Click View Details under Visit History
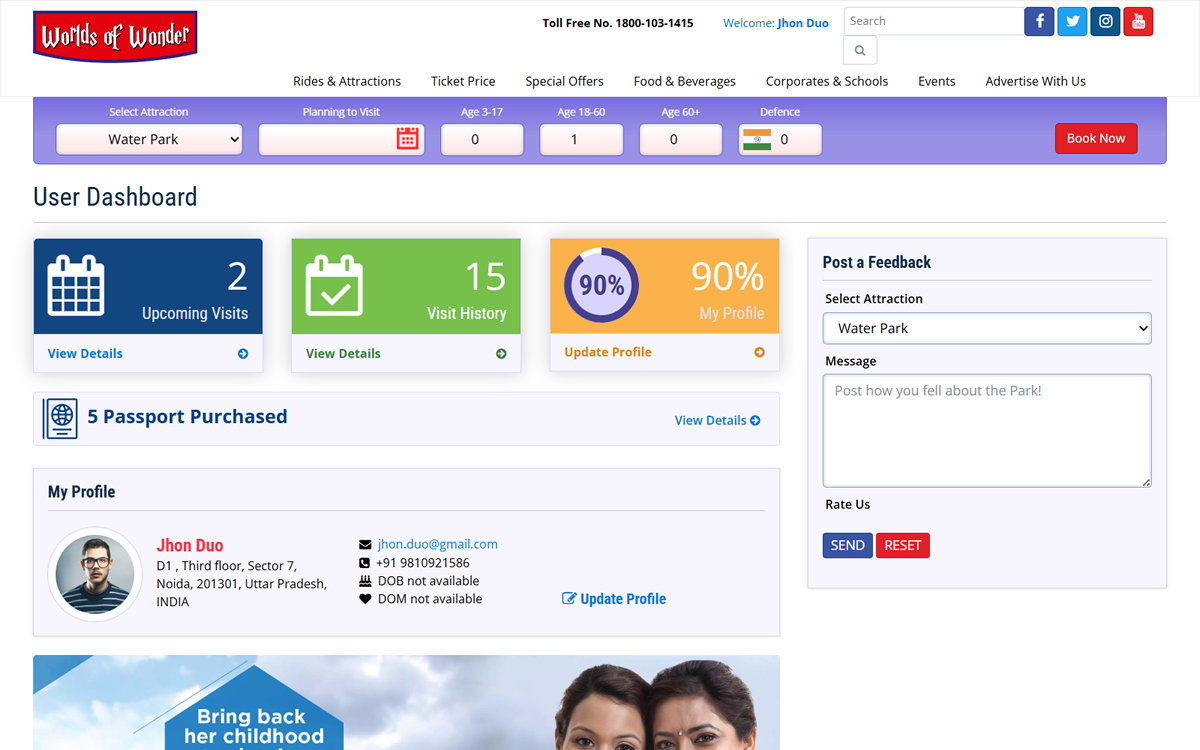Image resolution: width=1200 pixels, height=750 pixels. coord(343,354)
